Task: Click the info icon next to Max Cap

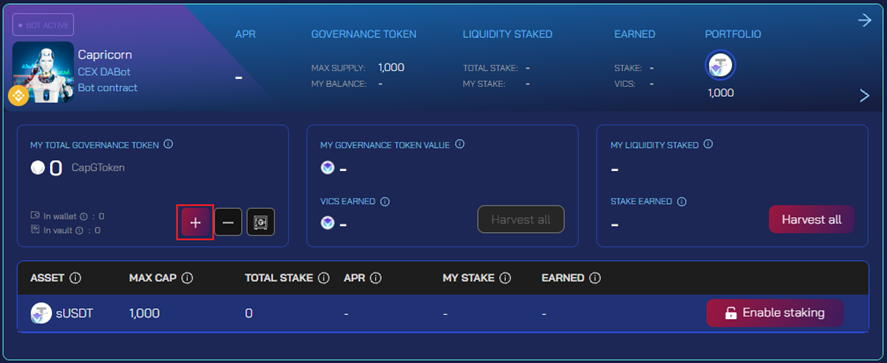Action: click(x=187, y=278)
